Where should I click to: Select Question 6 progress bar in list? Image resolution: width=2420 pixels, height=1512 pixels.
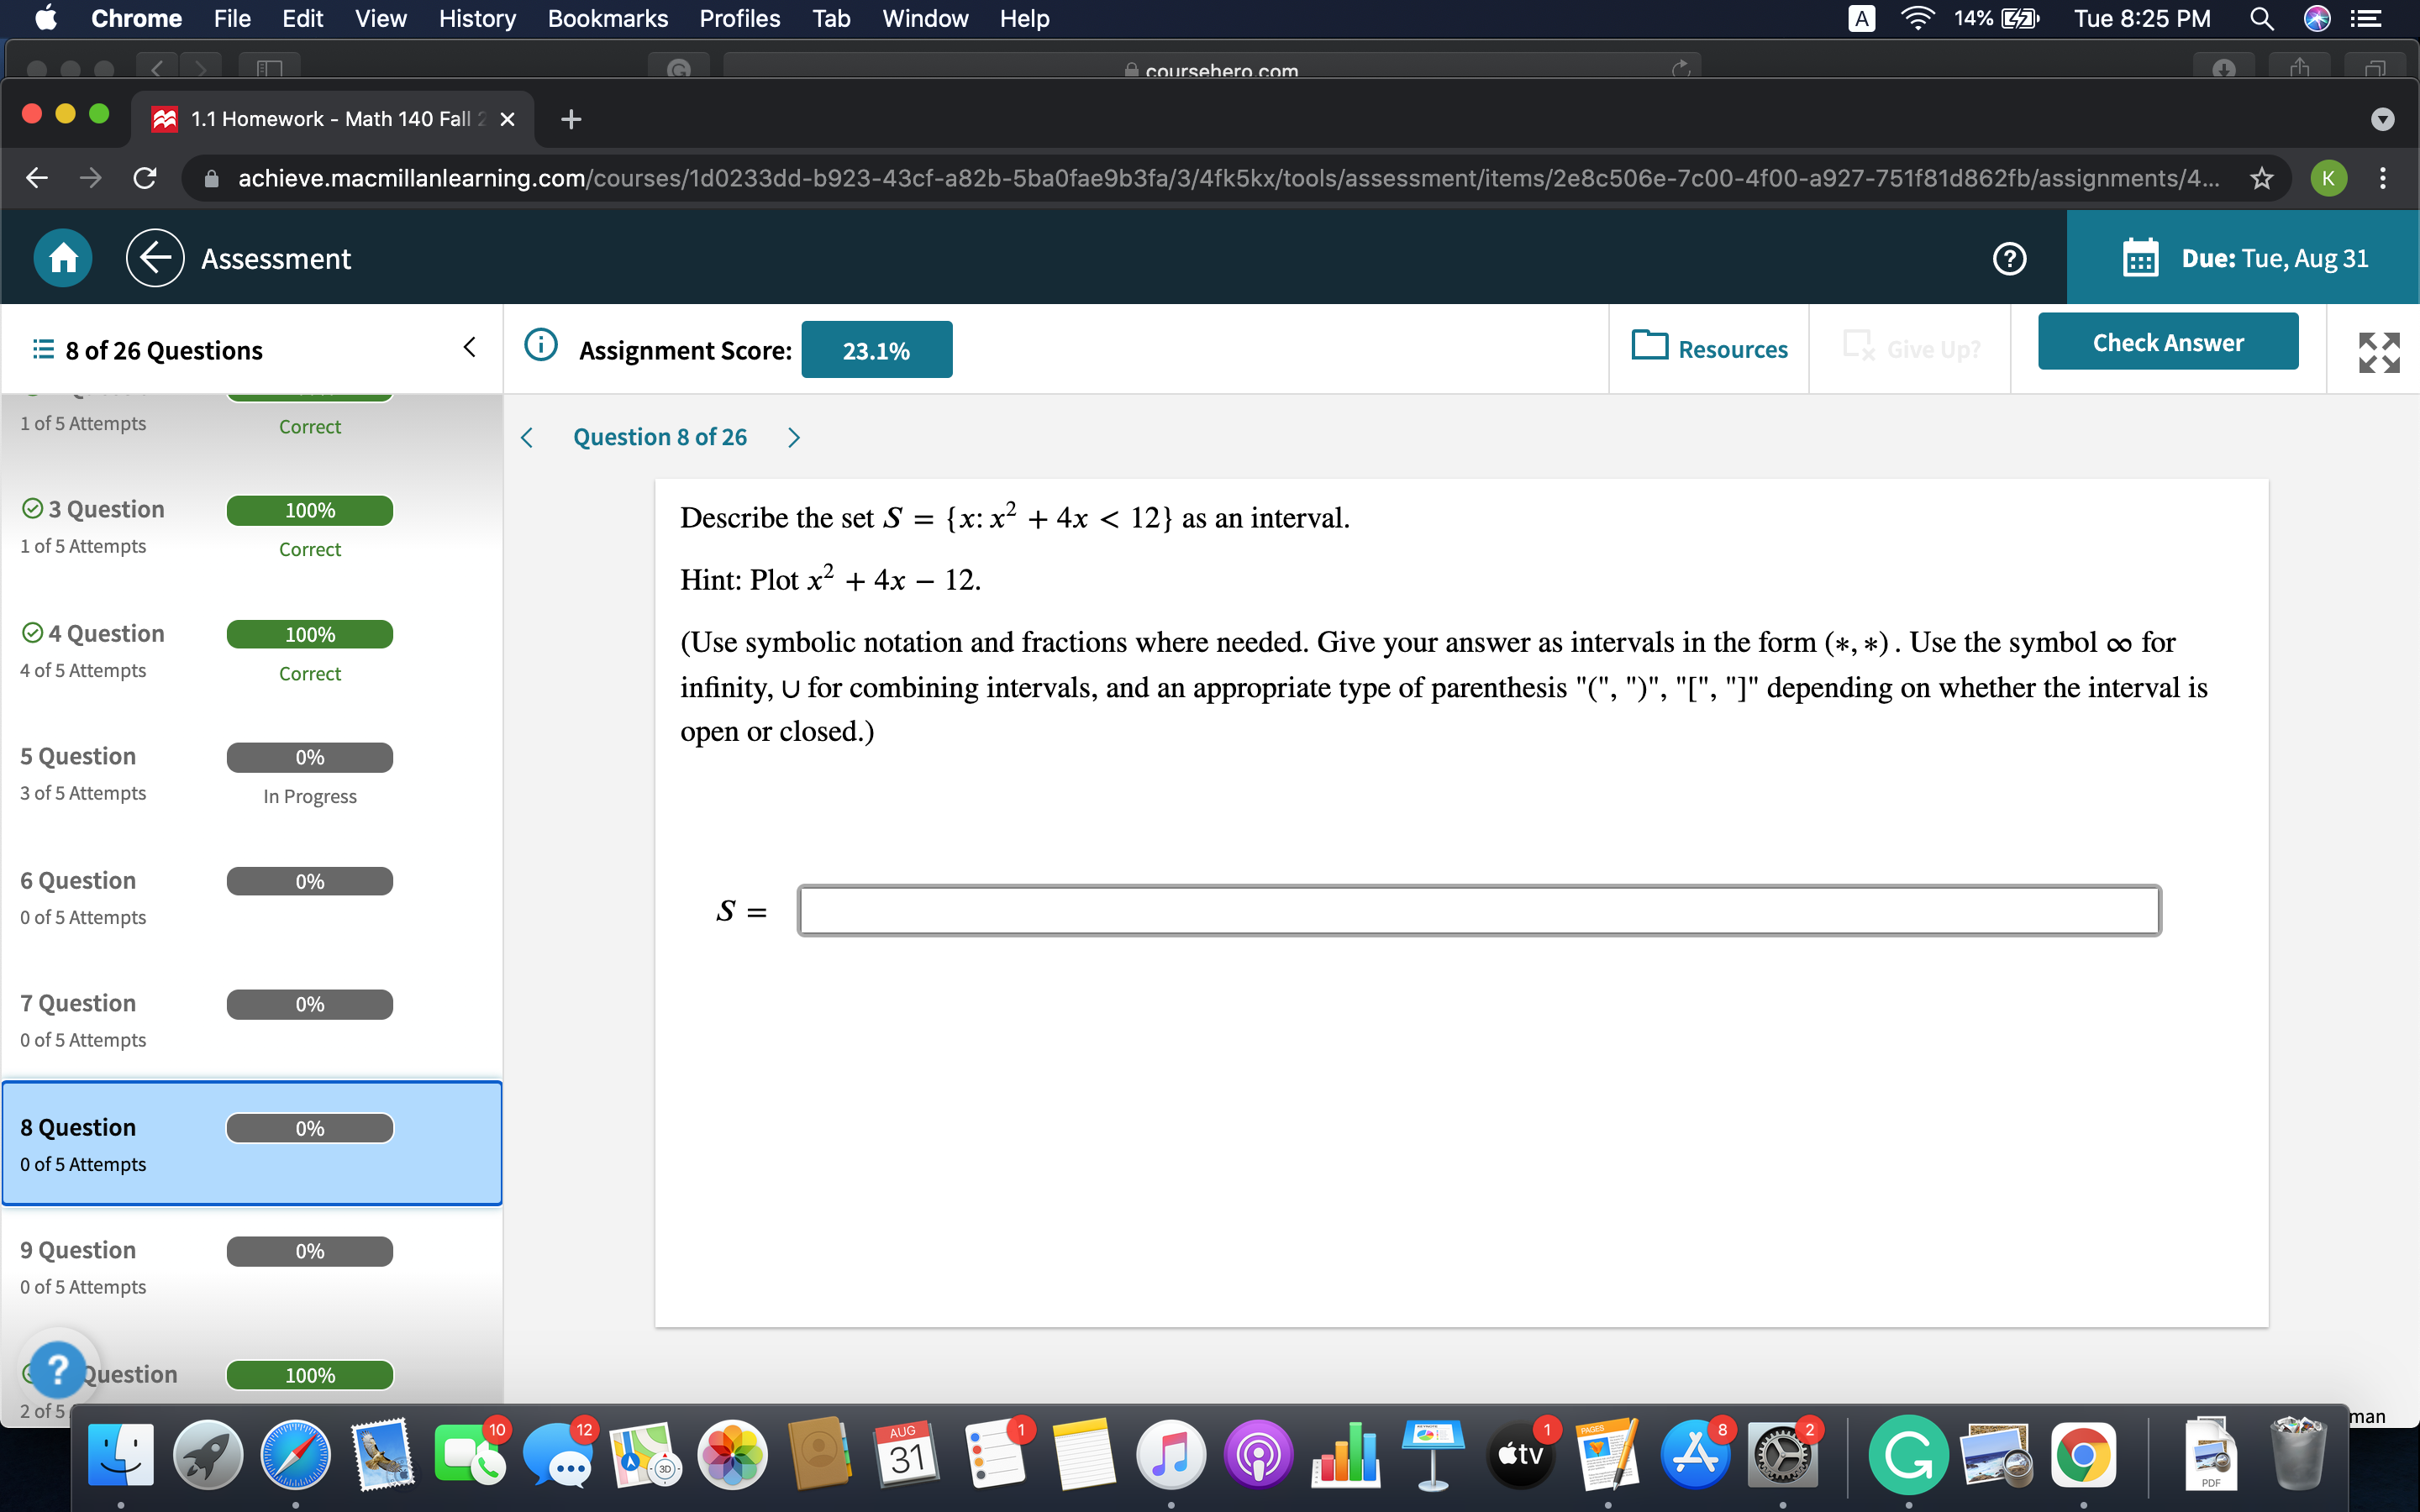point(309,881)
